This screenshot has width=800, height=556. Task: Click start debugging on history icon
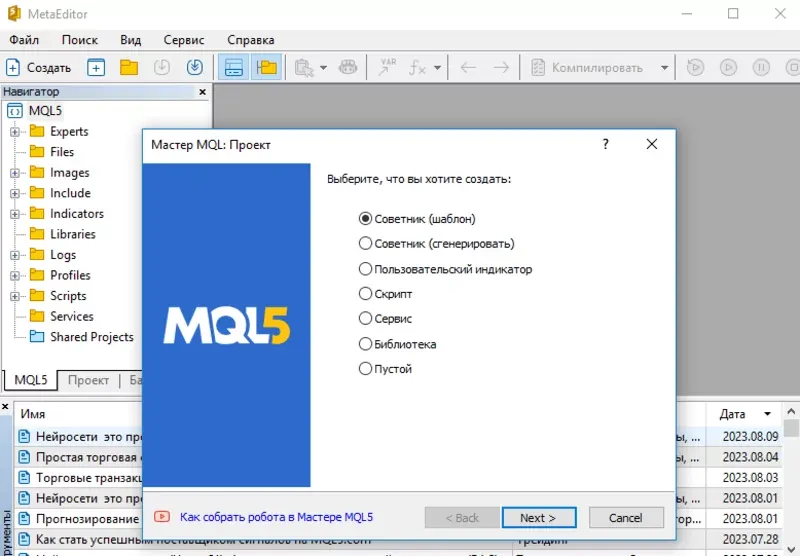pyautogui.click(x=695, y=67)
